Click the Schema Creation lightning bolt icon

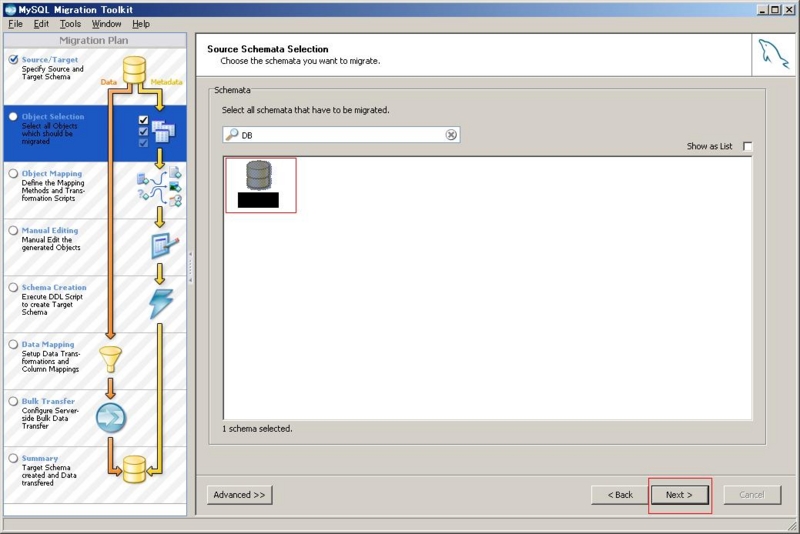pyautogui.click(x=161, y=303)
